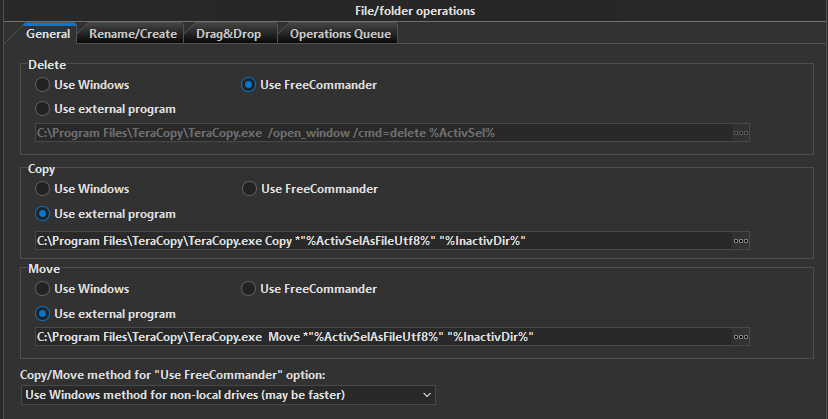Expand the Copy/Move method dropdown
The width and height of the screenshot is (828, 419).
(229, 396)
